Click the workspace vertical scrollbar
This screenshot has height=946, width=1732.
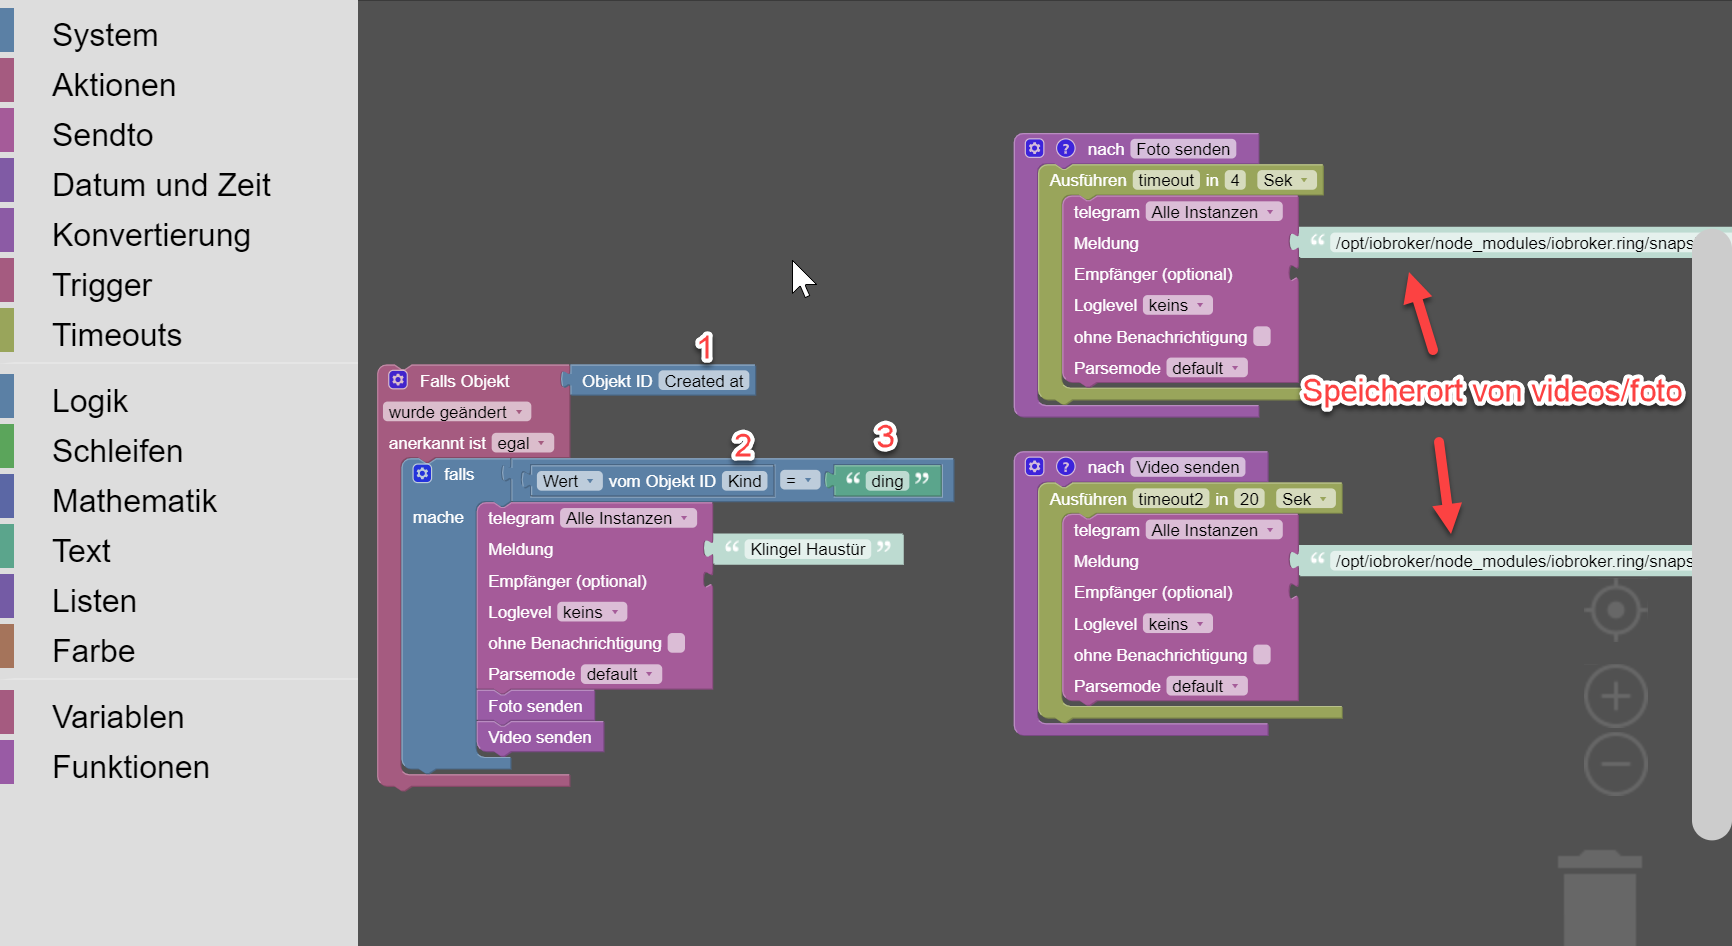(1712, 535)
